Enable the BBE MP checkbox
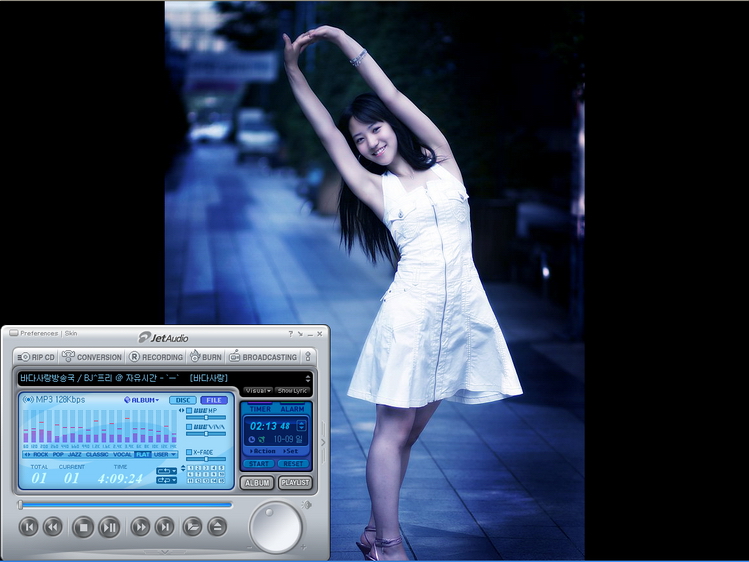 (190, 411)
